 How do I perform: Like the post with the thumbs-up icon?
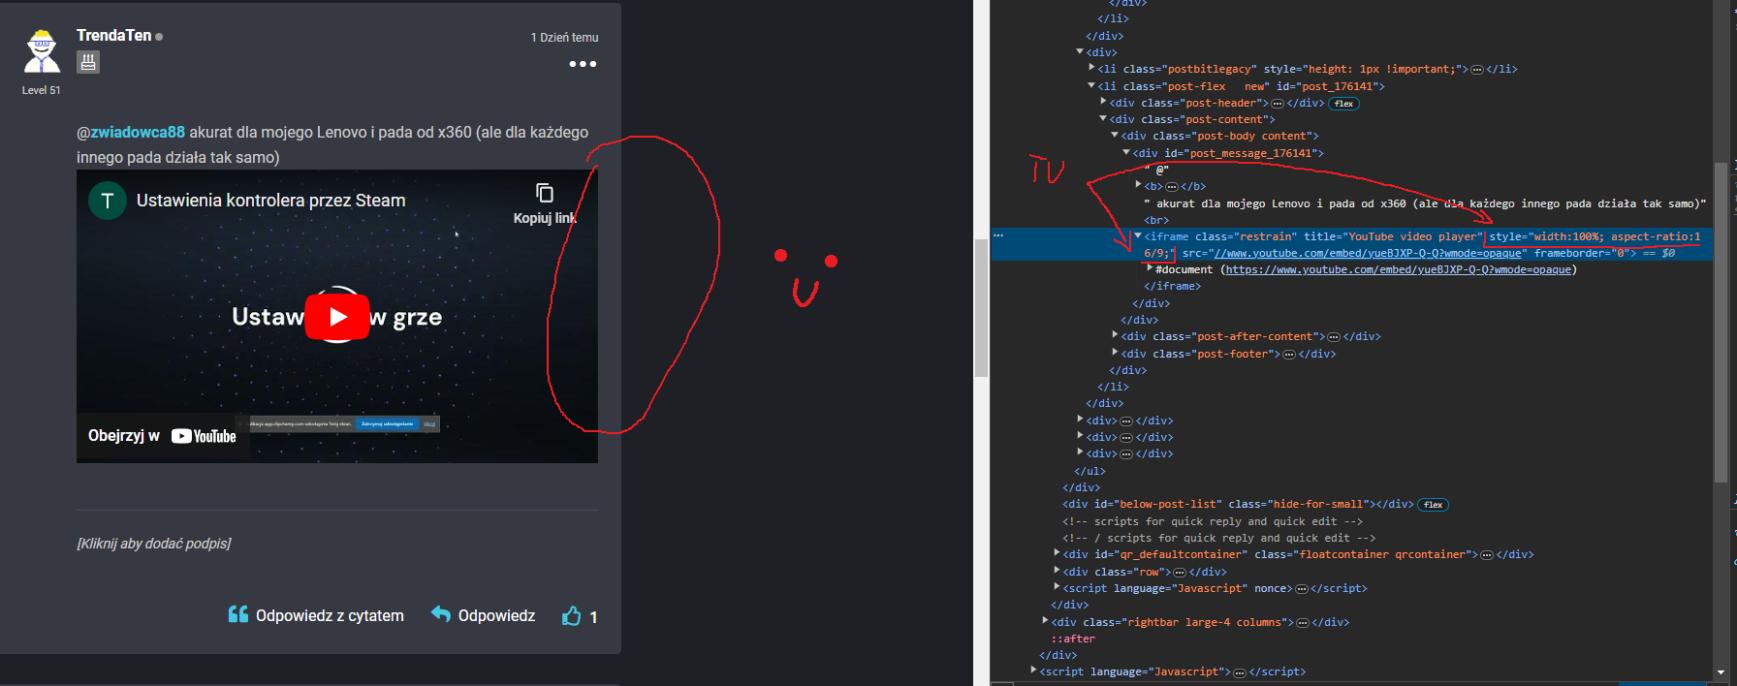coord(571,616)
